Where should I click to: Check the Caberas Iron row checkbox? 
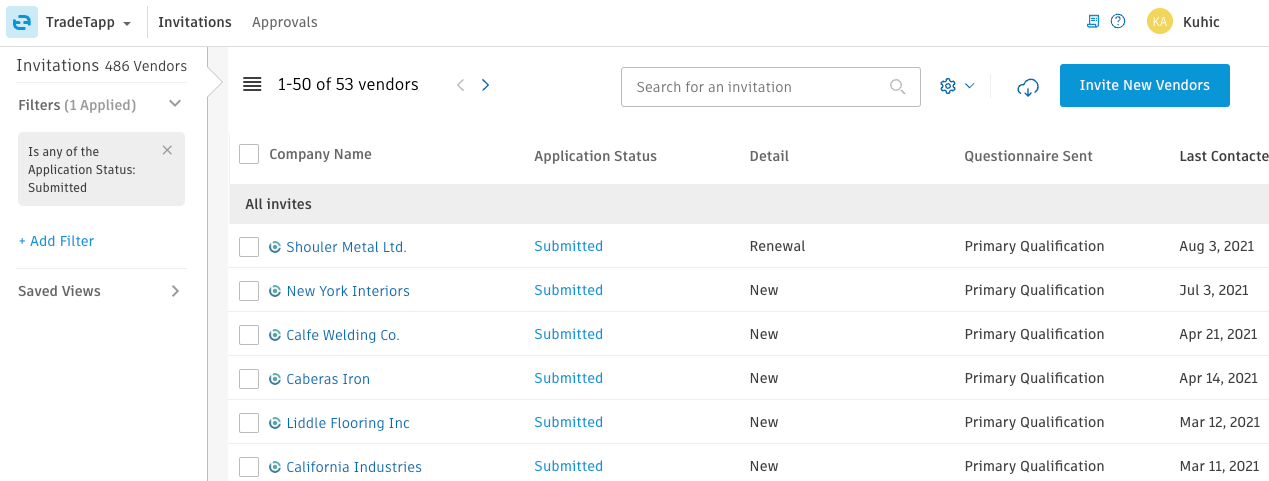[249, 379]
